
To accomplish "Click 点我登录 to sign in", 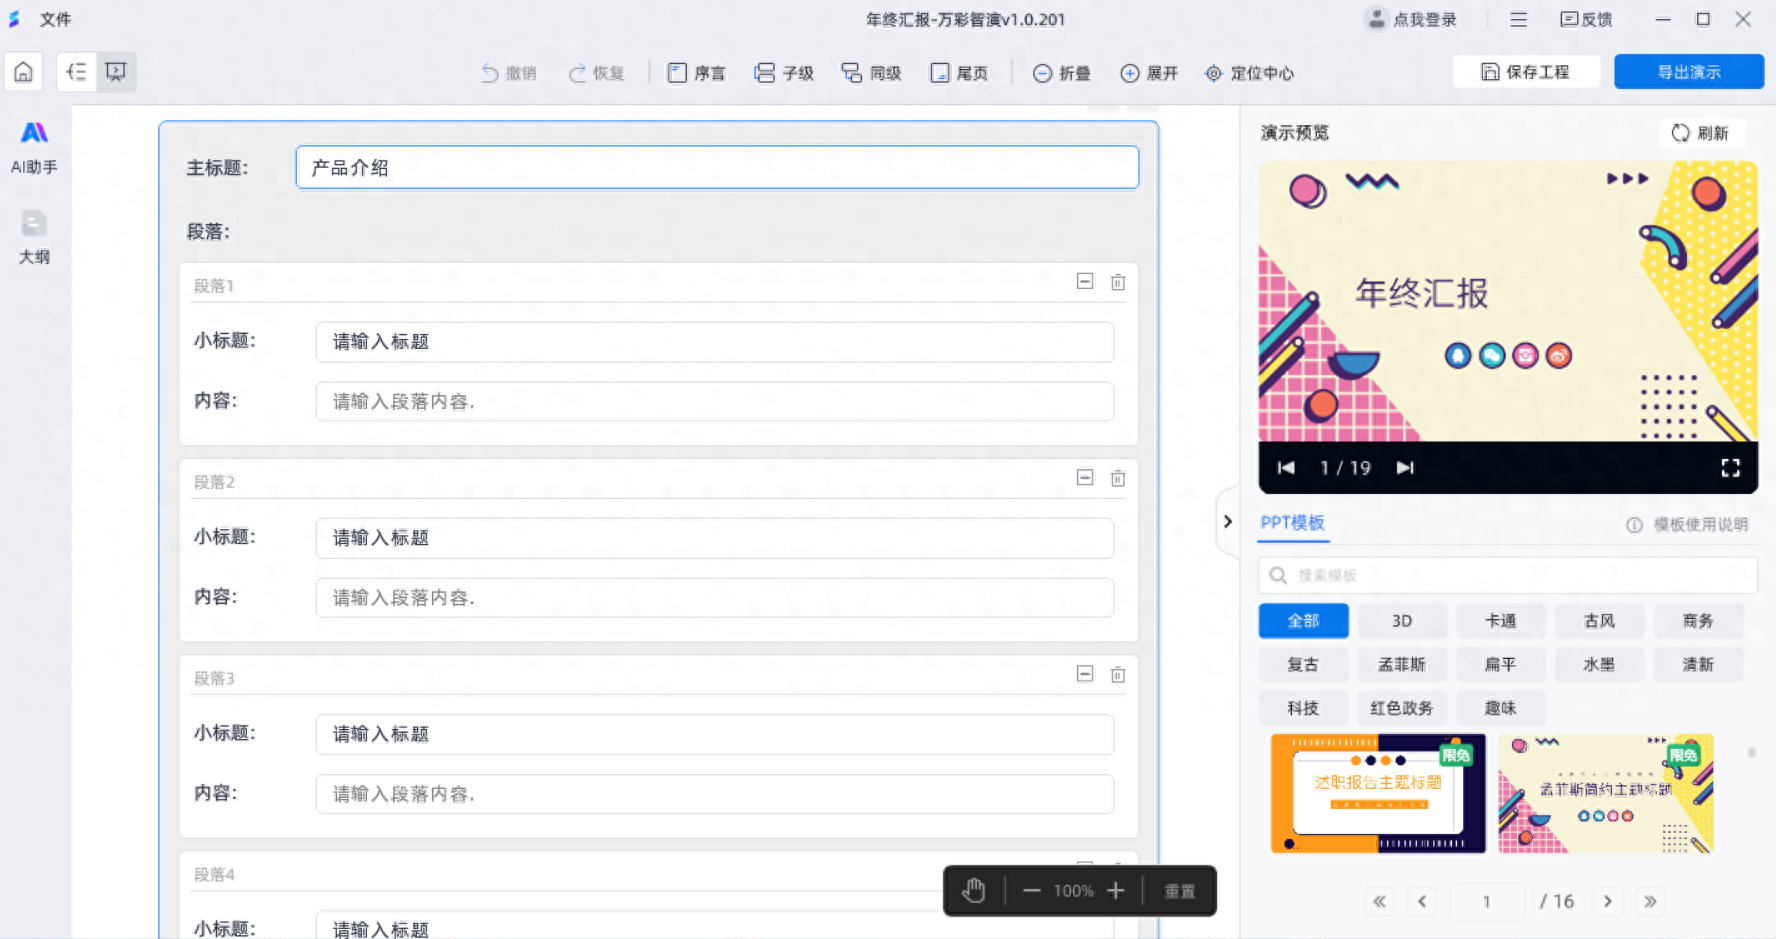I will [x=1412, y=19].
